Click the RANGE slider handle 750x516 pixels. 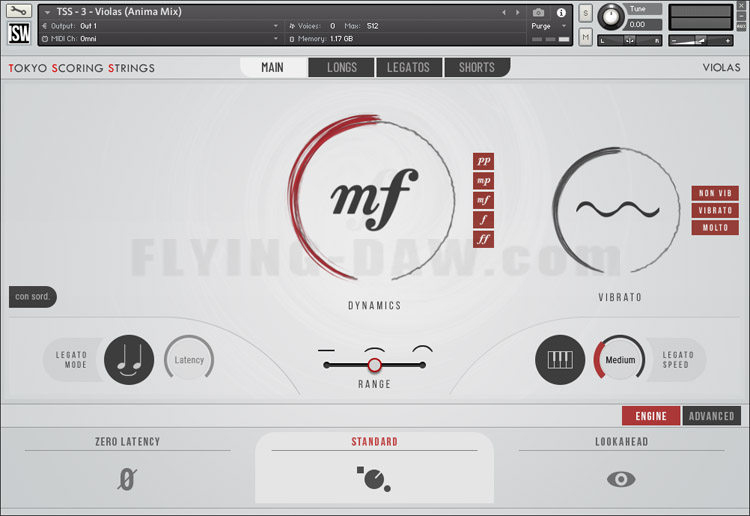pos(375,365)
